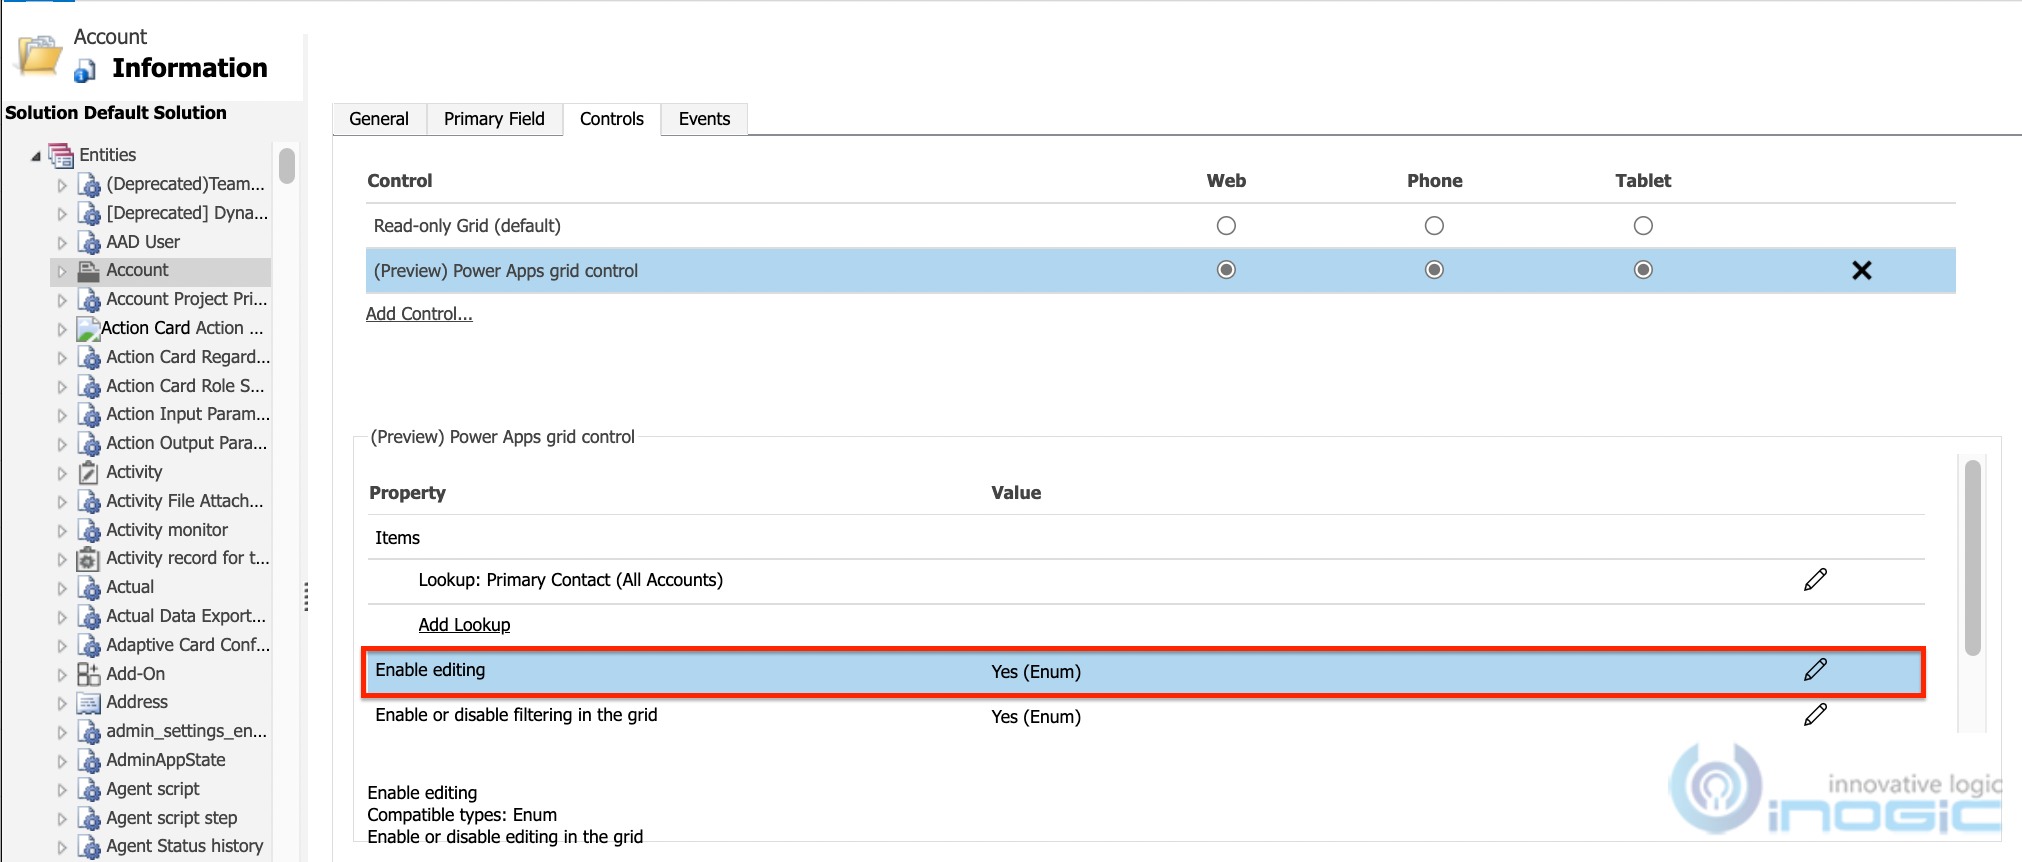
Task: Open the Primary Field tab
Action: click(494, 119)
